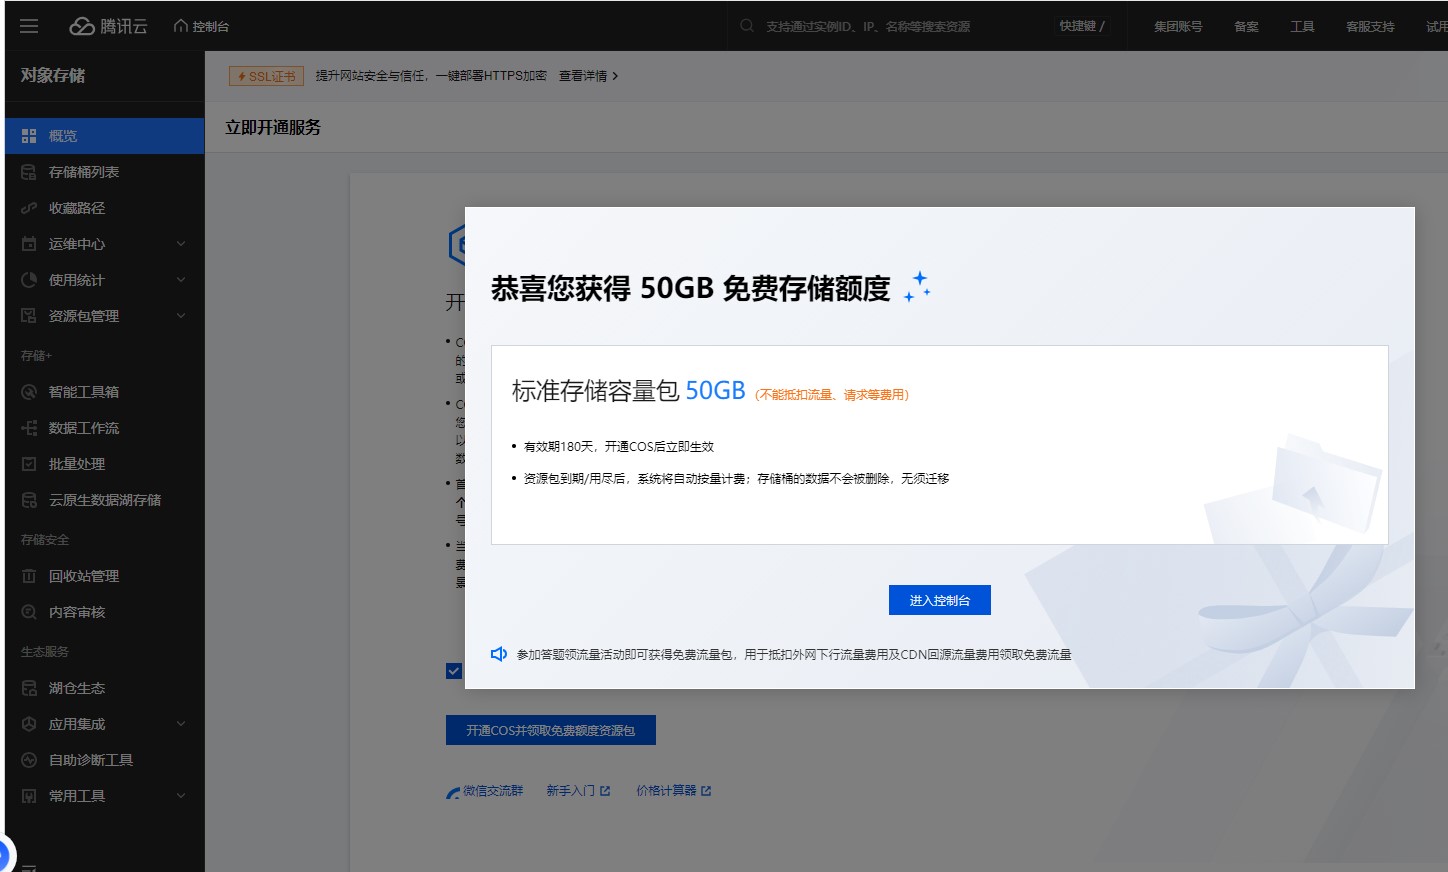Click the resource search input field
1448x872 pixels.
[x=890, y=26]
